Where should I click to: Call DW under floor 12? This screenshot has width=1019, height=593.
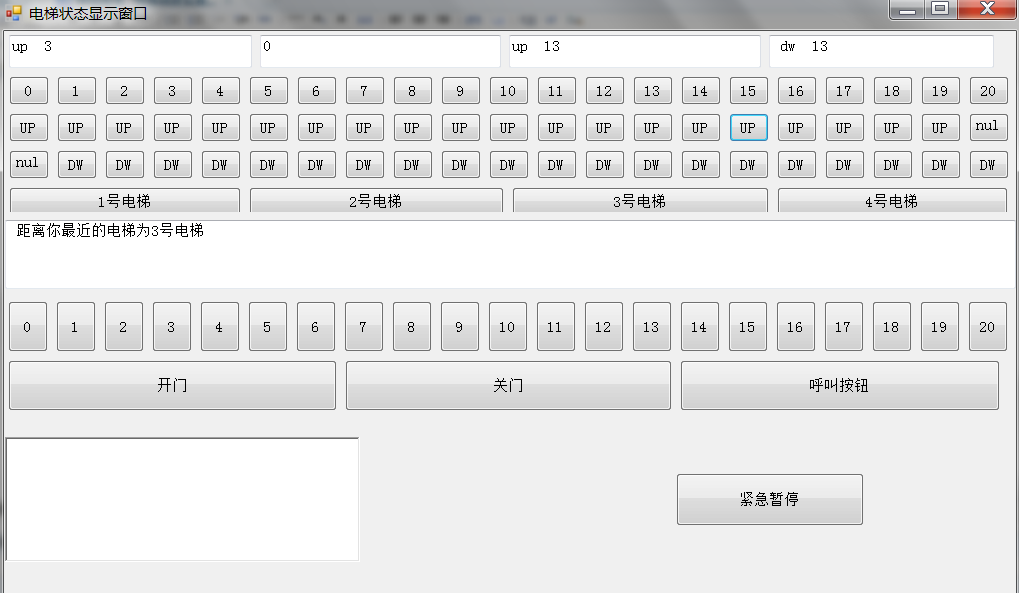(604, 165)
